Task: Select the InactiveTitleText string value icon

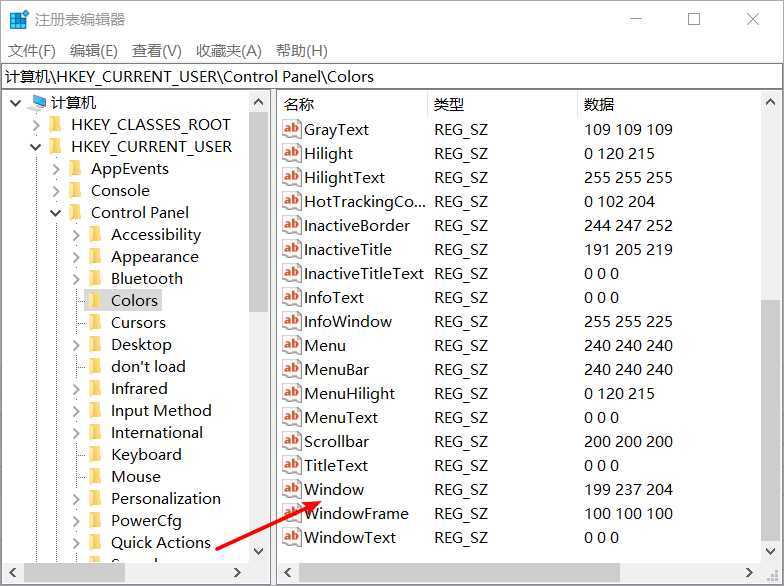Action: click(292, 273)
